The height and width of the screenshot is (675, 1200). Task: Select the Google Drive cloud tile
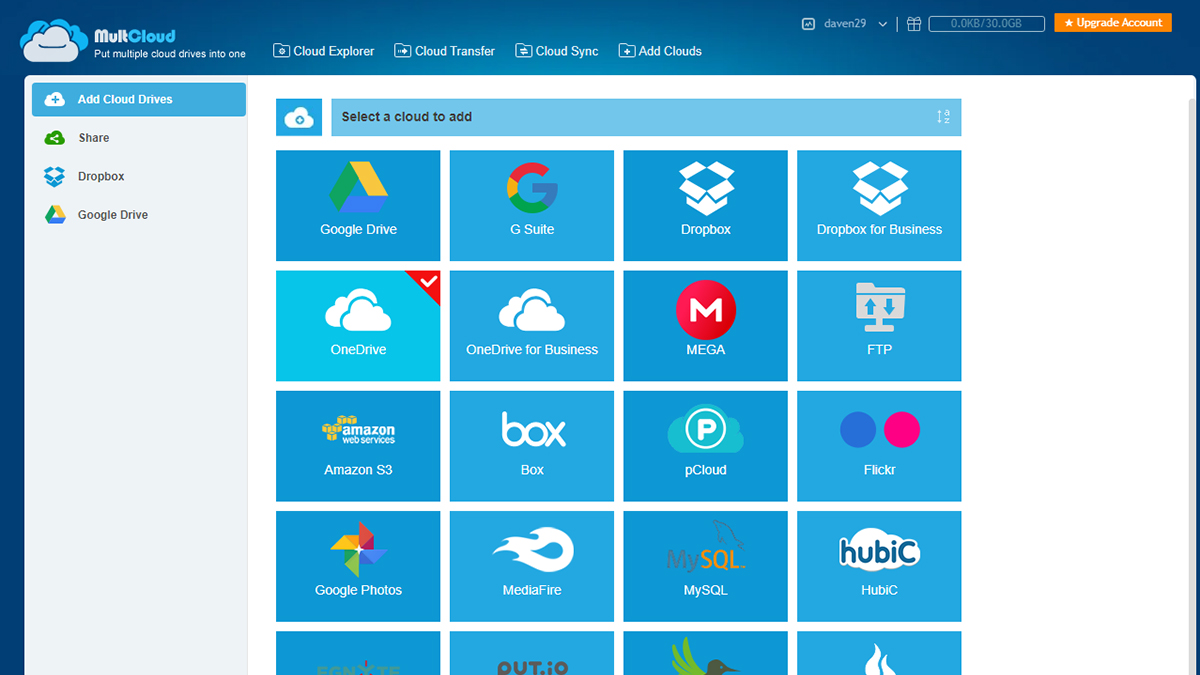tap(358, 206)
